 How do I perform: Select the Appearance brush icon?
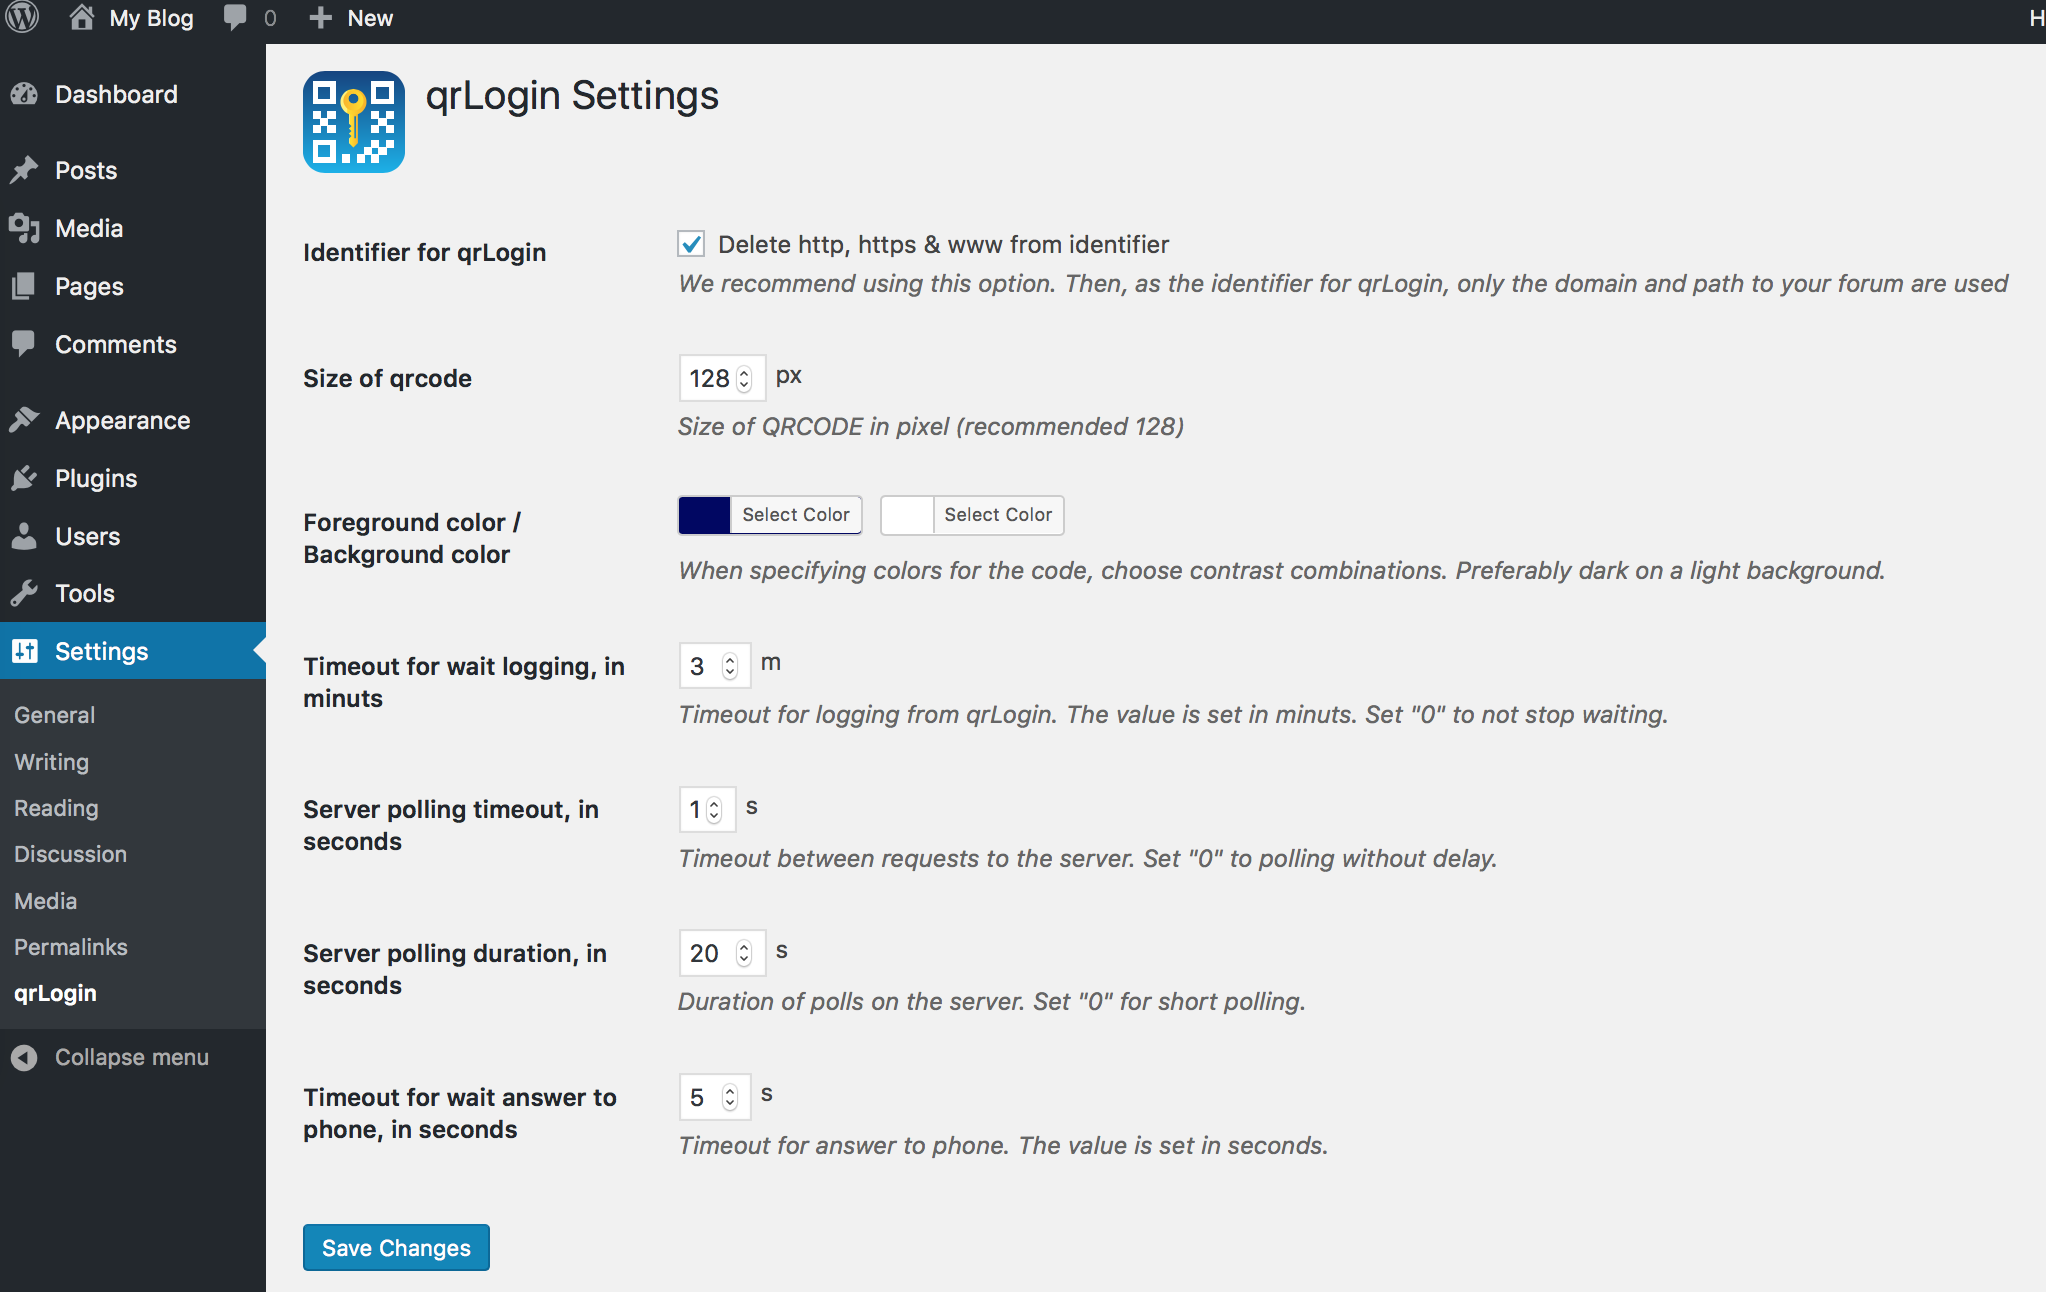click(x=25, y=419)
